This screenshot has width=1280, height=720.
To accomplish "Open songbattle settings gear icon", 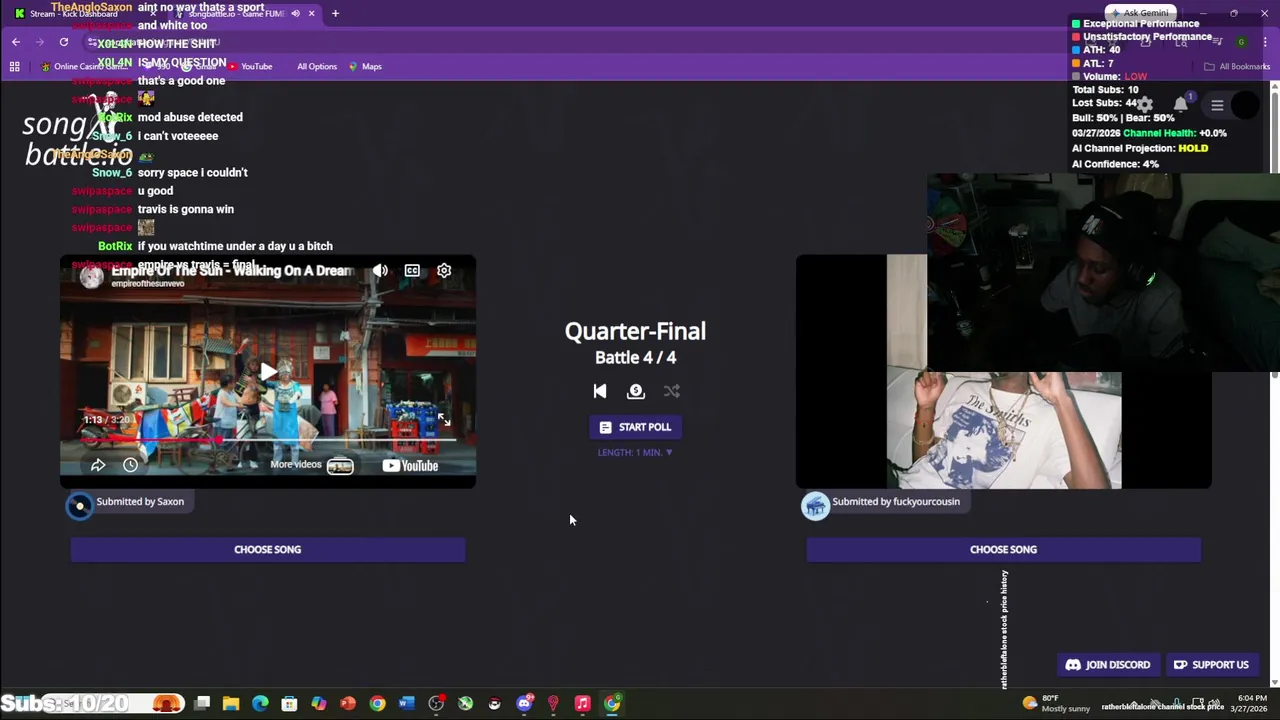I will click(1144, 105).
